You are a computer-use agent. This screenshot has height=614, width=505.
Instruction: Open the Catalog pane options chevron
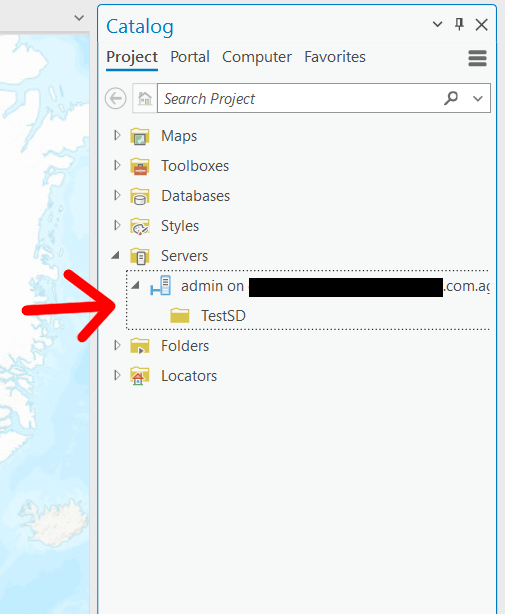[437, 24]
